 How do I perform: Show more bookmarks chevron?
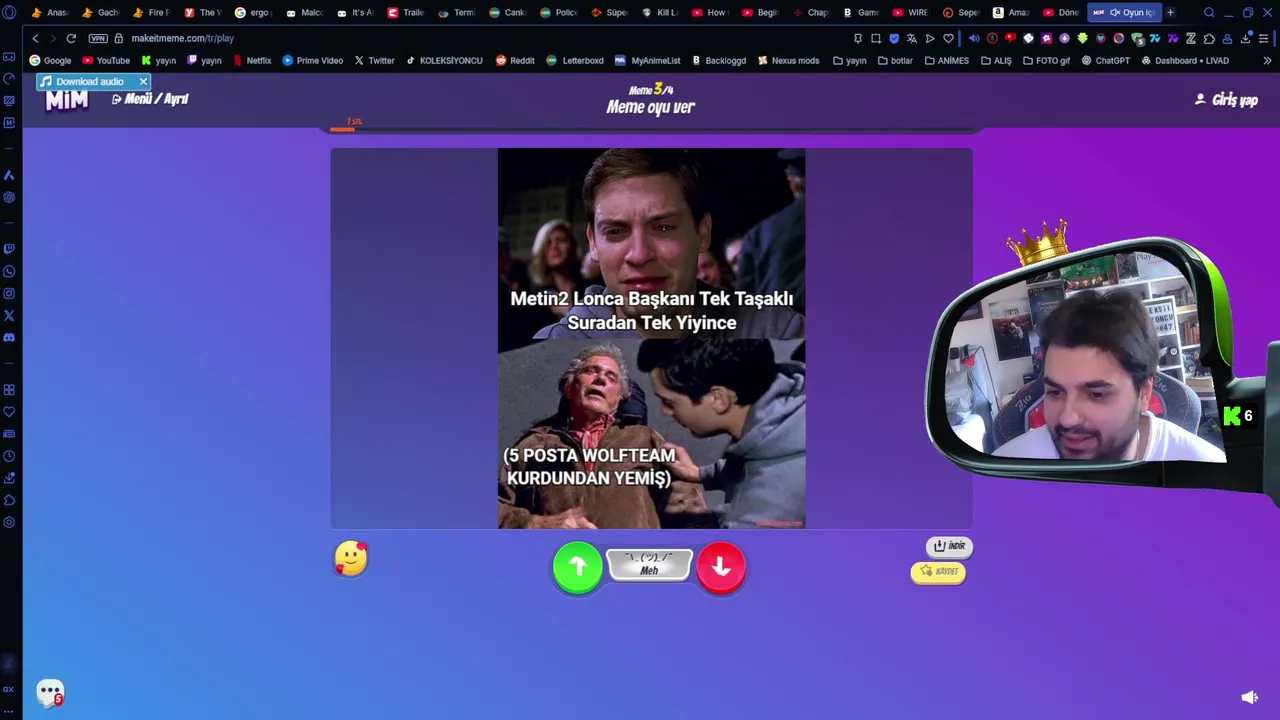point(1267,61)
